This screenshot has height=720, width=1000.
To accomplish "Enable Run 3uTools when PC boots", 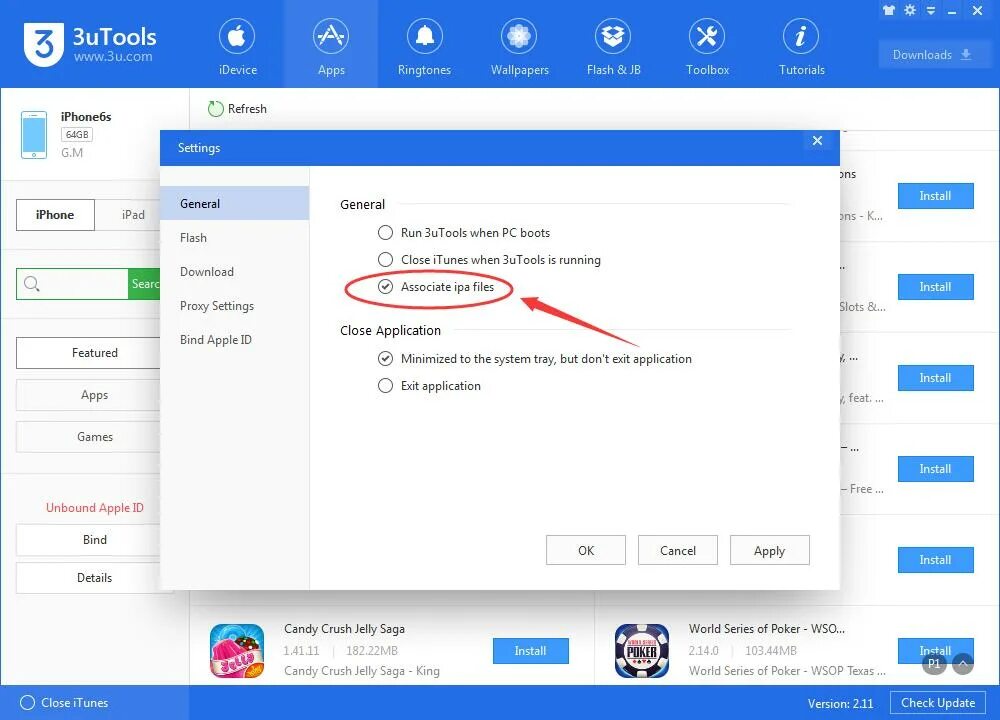I will [385, 233].
